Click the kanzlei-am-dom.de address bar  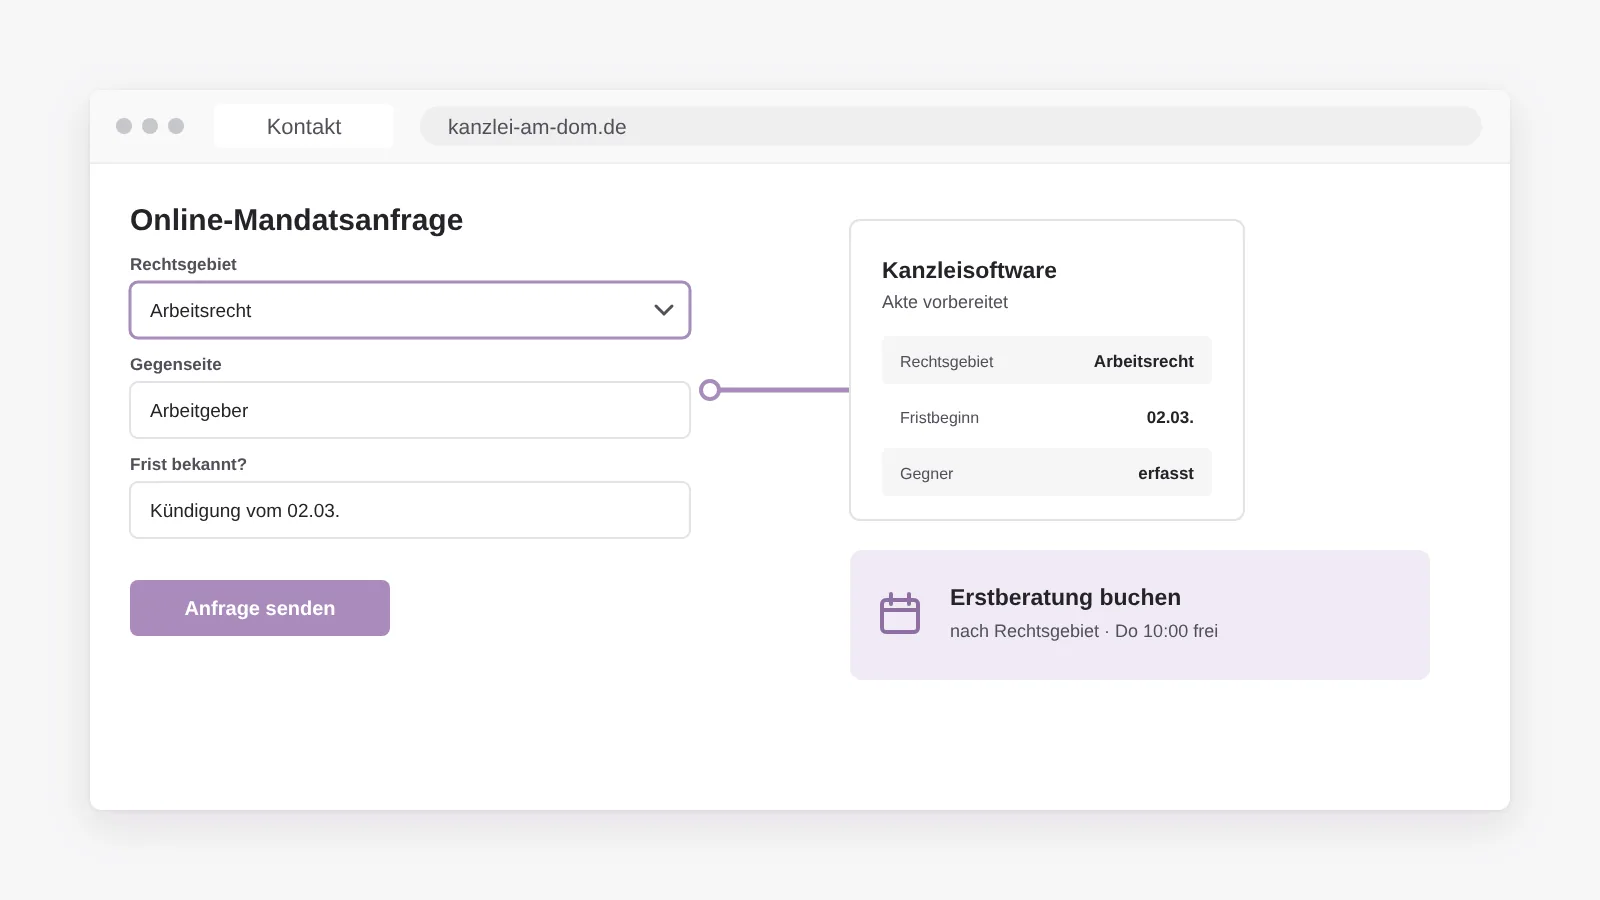point(950,127)
